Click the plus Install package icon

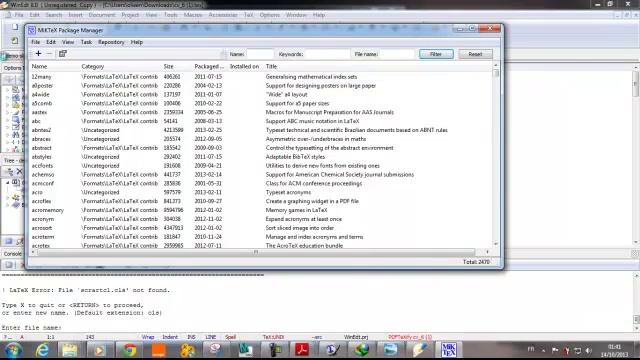point(38,53)
